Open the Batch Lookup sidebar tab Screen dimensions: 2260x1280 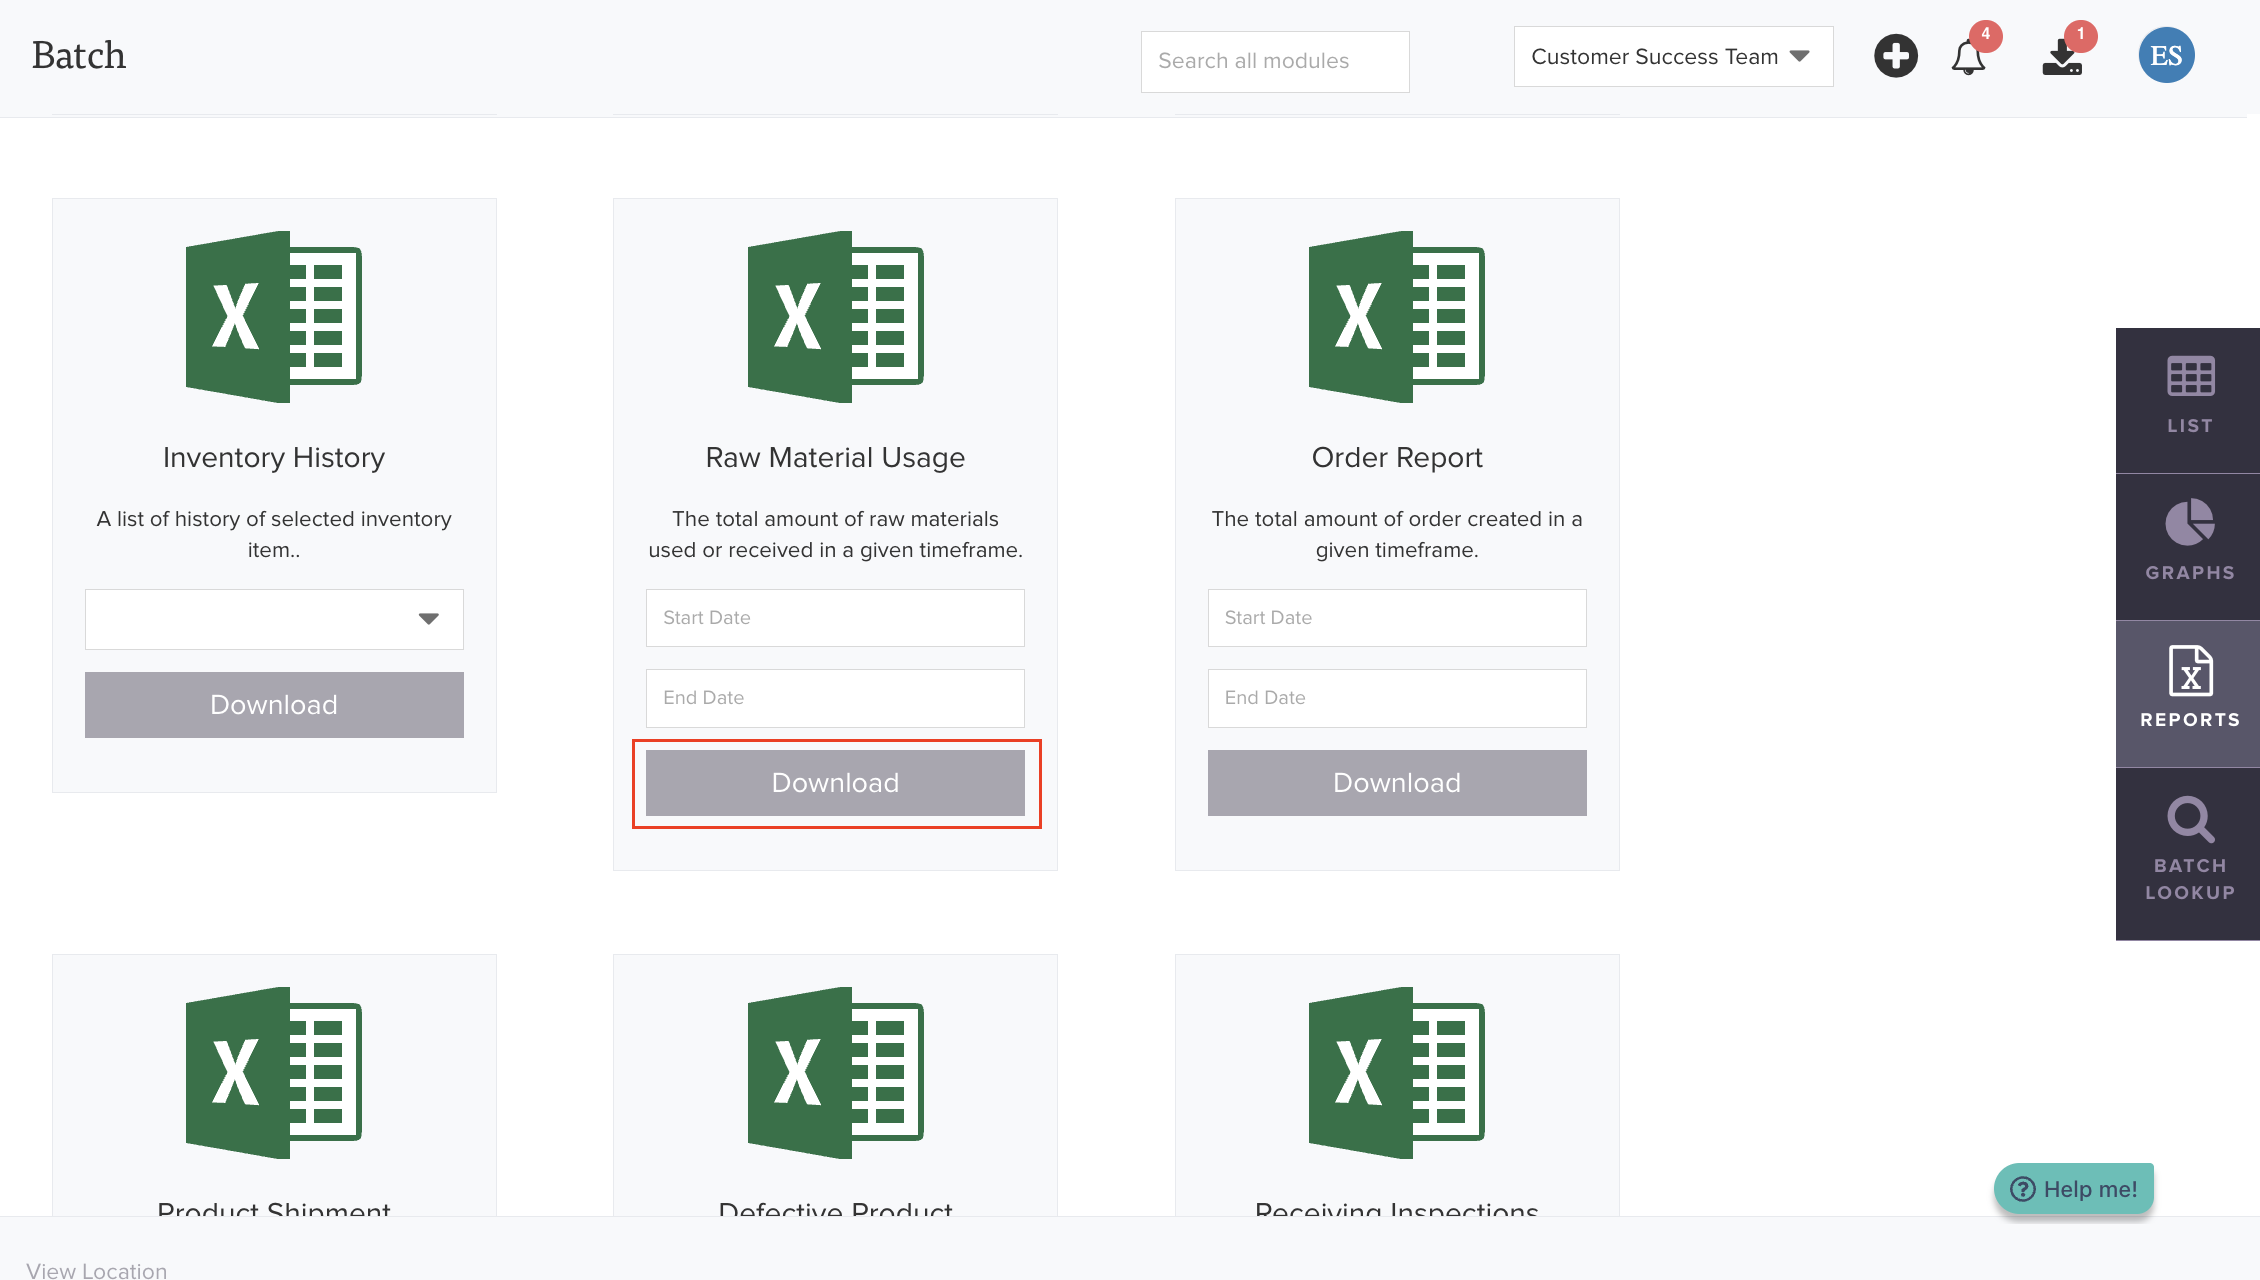(x=2189, y=850)
